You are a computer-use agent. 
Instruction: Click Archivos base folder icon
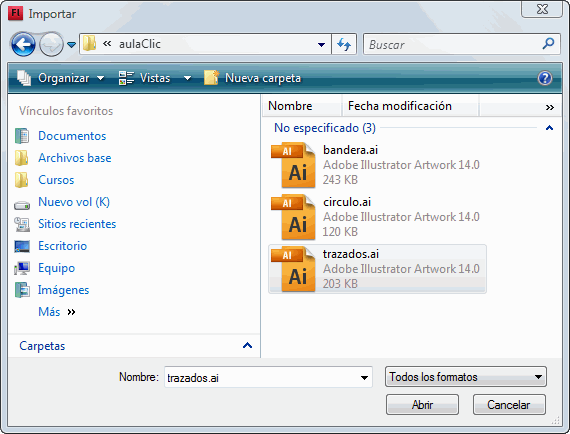[22, 158]
